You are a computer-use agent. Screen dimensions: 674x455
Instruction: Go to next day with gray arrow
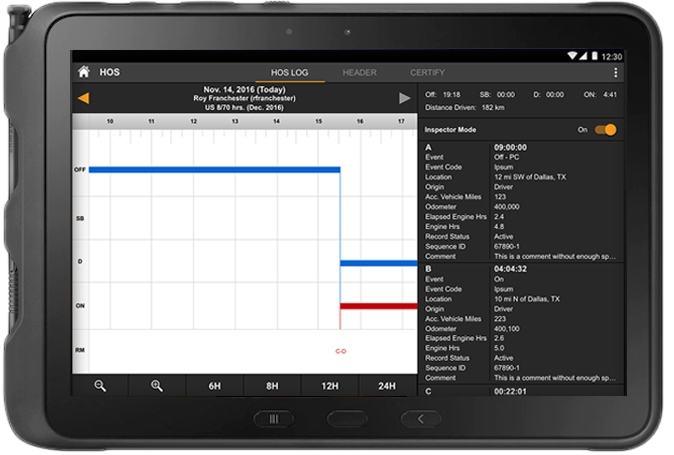404,98
